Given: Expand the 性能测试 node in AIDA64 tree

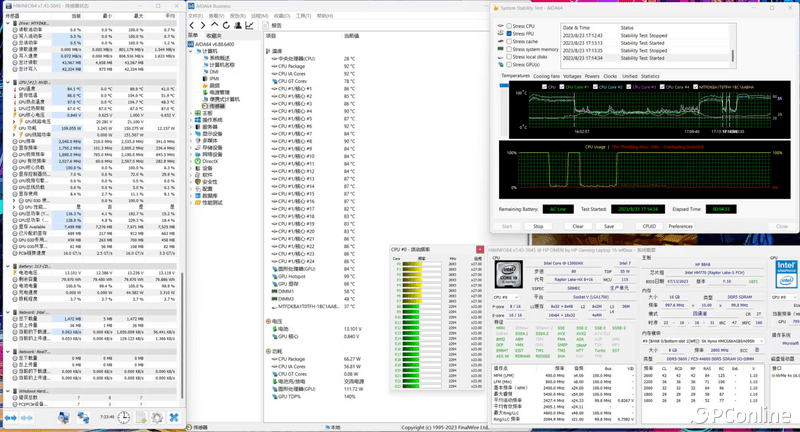Looking at the screenshot, I should pyautogui.click(x=191, y=202).
